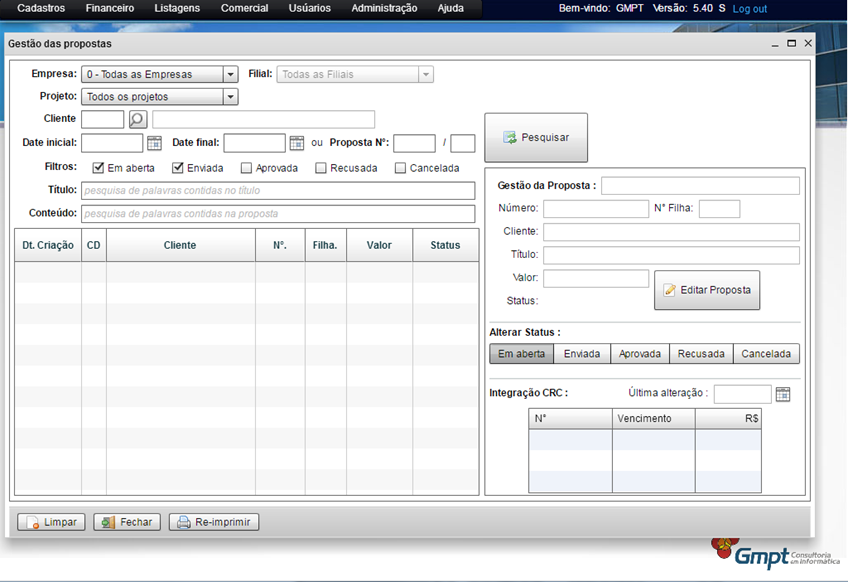Screen dimensions: 848x582
Task: Set status to Cancelada toggle
Action: pyautogui.click(x=766, y=354)
